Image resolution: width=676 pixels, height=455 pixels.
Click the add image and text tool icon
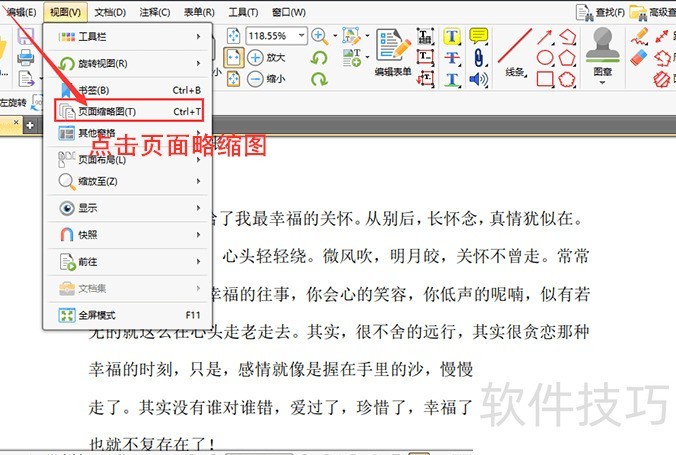(x=351, y=58)
